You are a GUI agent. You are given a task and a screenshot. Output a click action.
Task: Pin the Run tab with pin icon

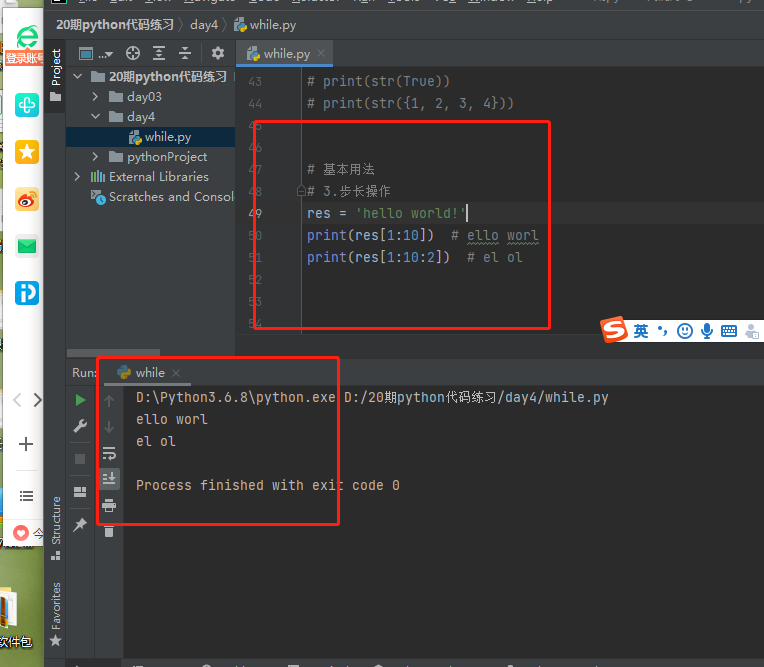[x=80, y=524]
